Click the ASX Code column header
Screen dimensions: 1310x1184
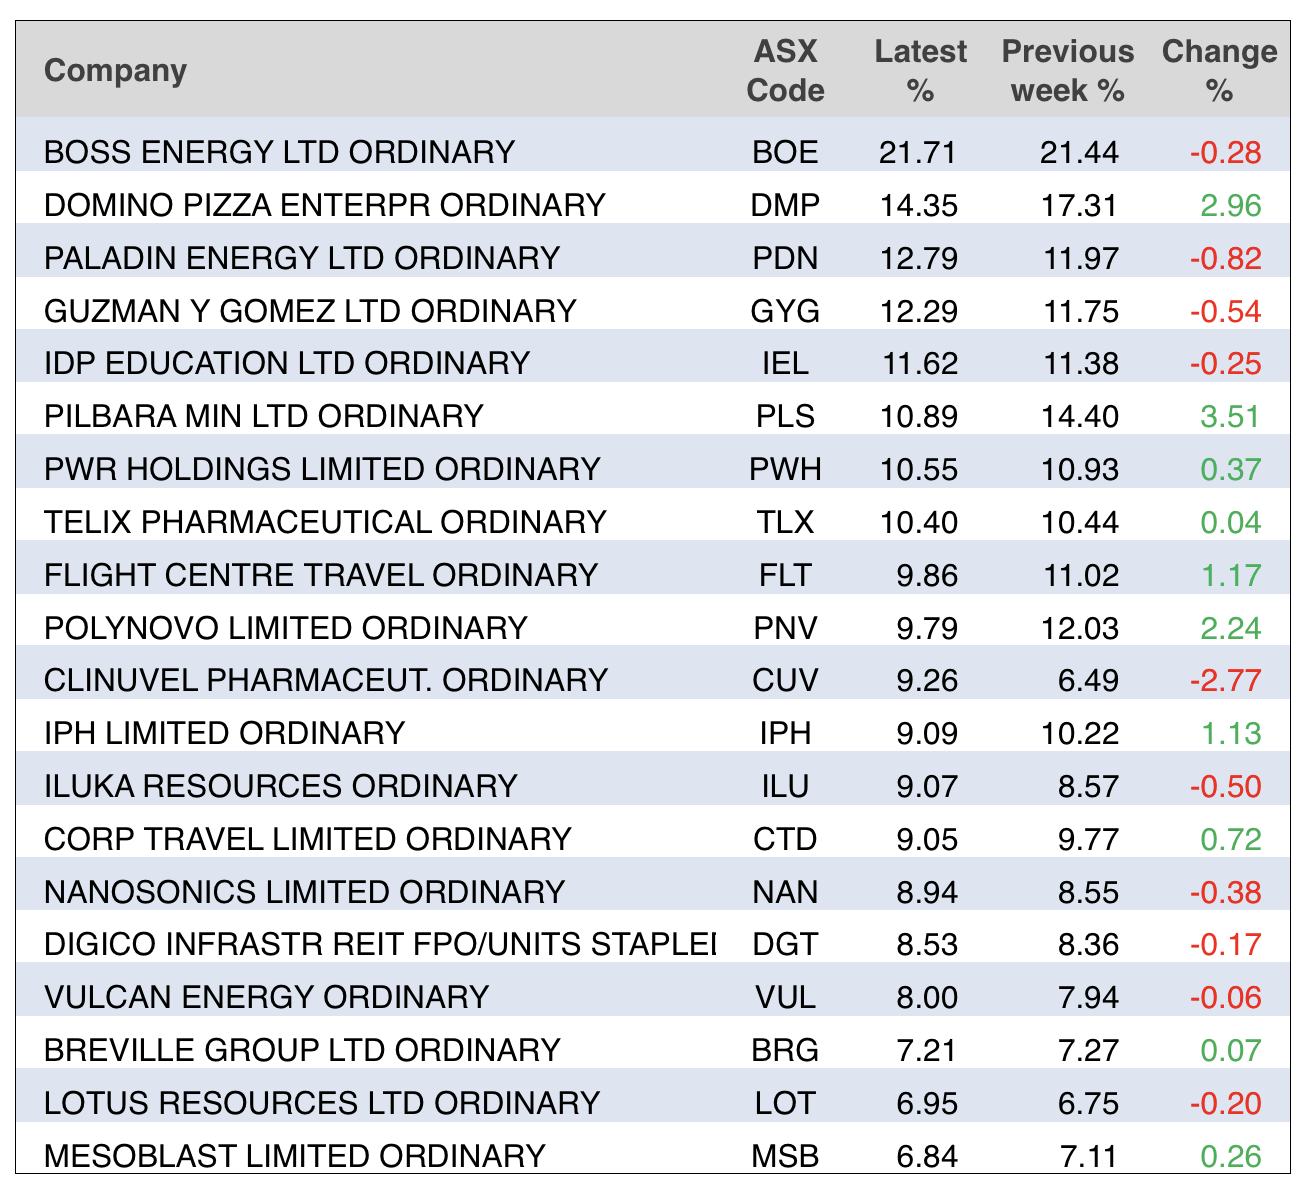(785, 71)
